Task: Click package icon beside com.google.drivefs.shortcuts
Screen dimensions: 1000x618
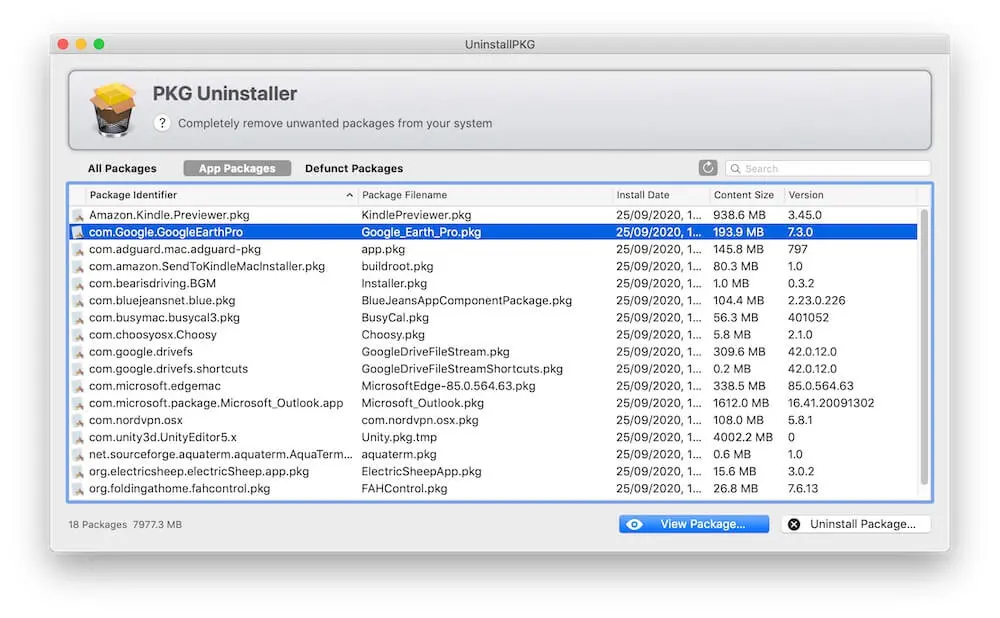Action: pyautogui.click(x=78, y=369)
